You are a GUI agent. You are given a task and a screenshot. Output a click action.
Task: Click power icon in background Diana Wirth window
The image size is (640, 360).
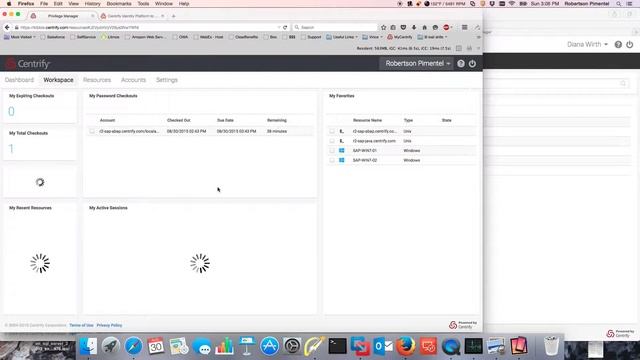(x=630, y=44)
